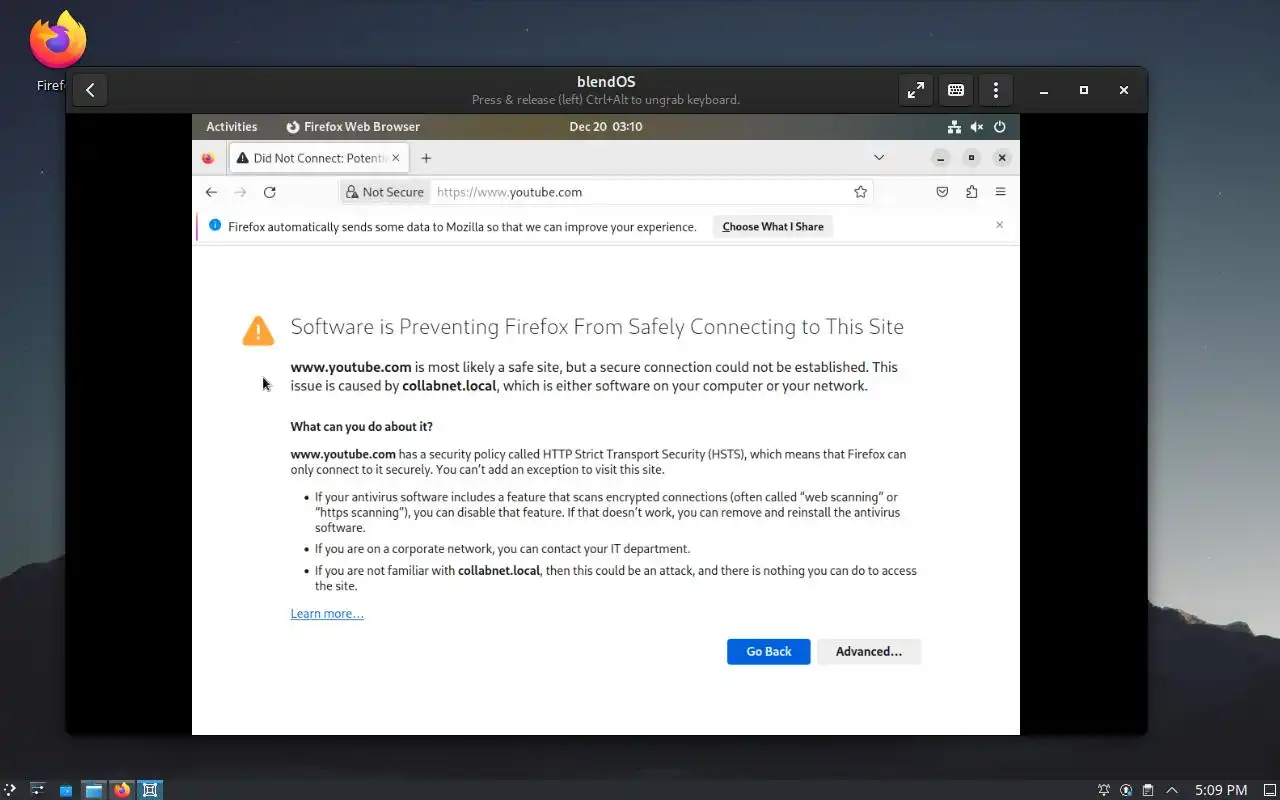Click the 5:09 PM clock

point(1221,790)
